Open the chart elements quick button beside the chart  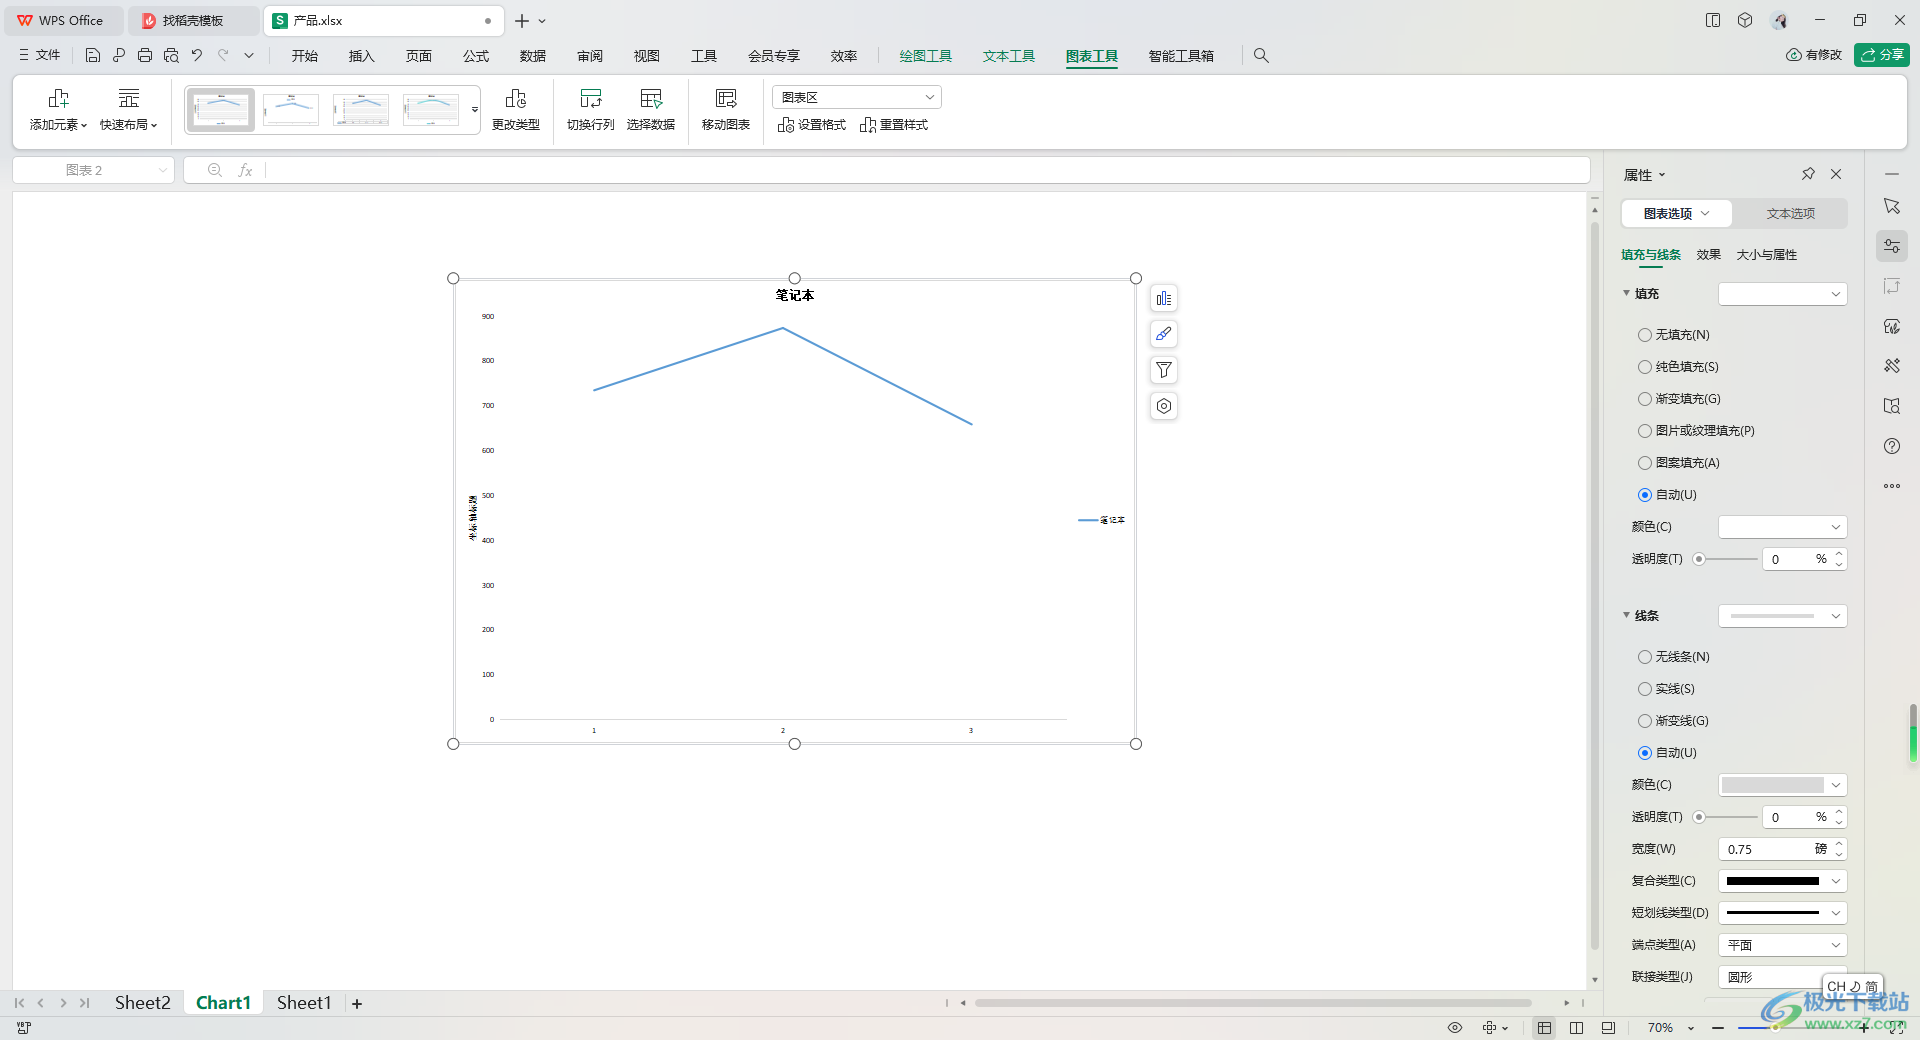click(x=1164, y=299)
